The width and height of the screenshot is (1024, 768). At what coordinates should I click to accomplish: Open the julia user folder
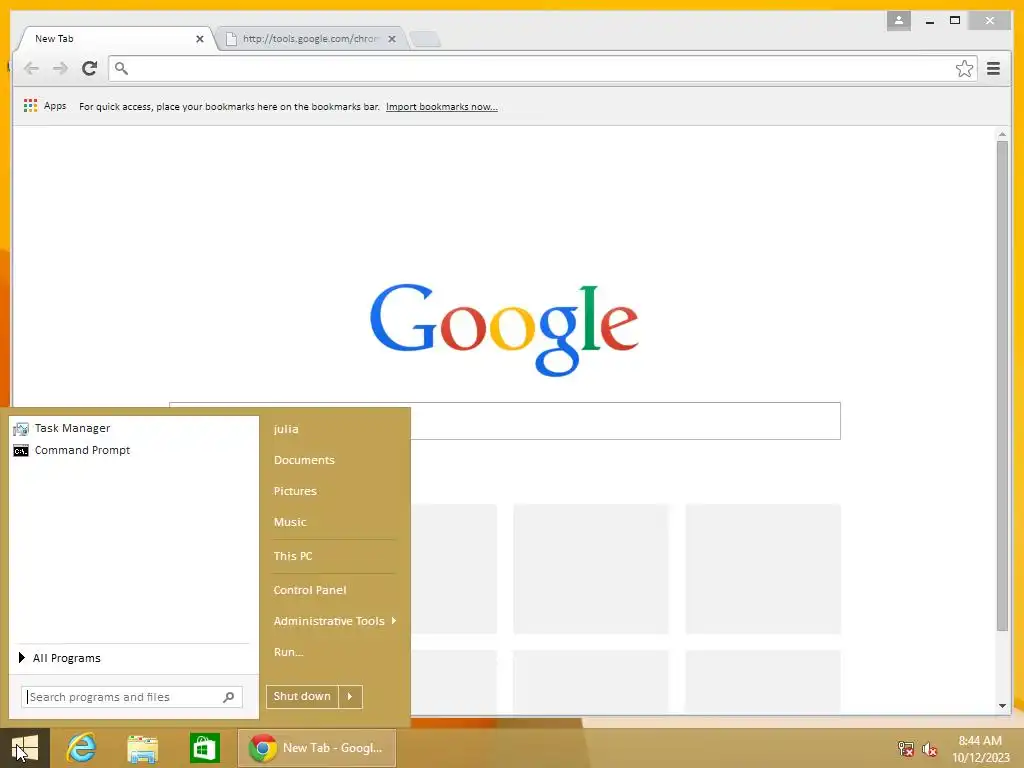286,429
